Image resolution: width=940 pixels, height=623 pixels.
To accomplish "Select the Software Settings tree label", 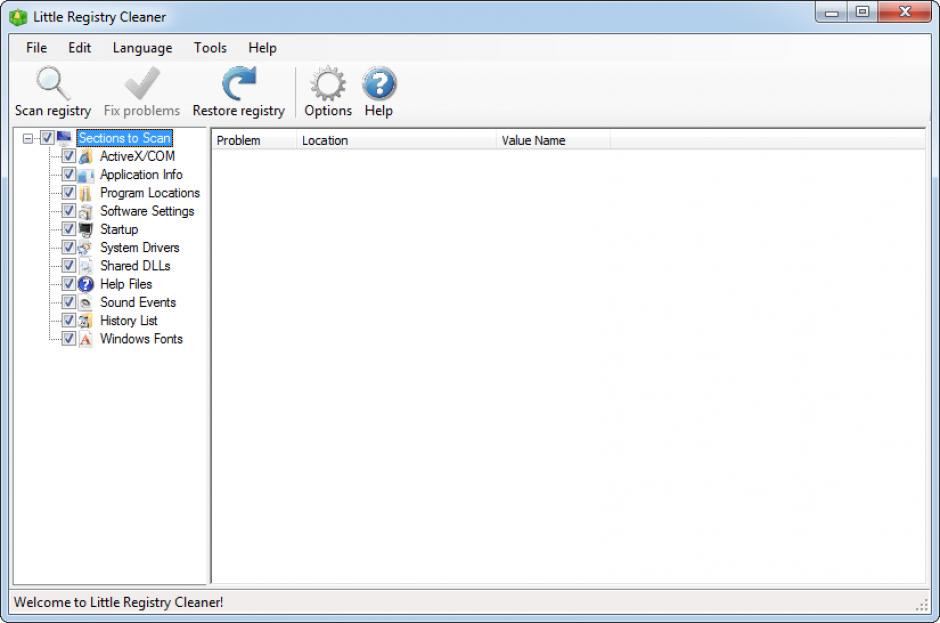I will point(147,211).
